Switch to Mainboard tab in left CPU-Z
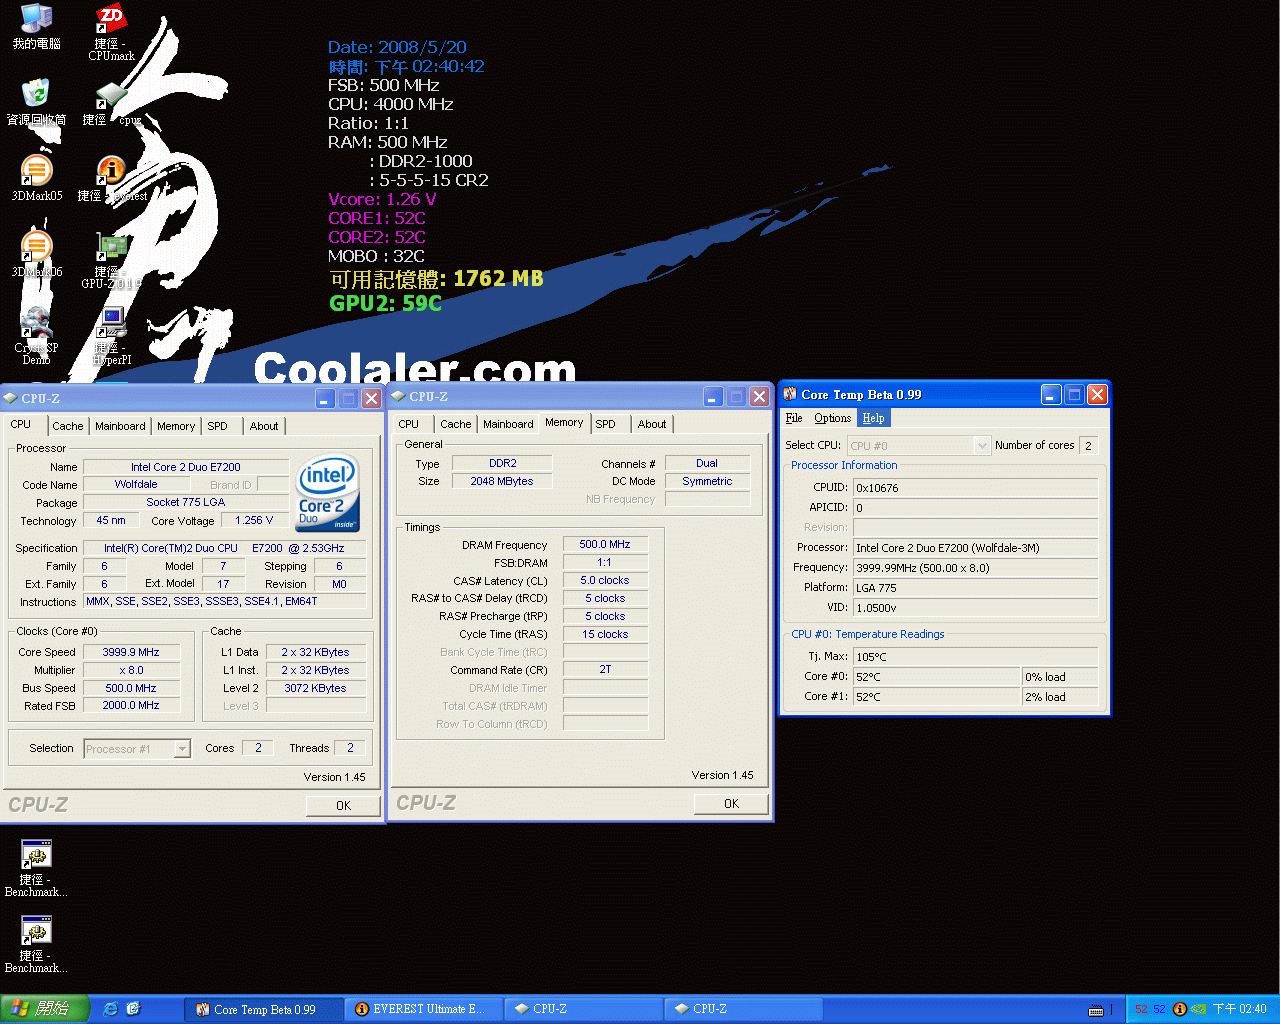This screenshot has height=1024, width=1280. tap(120, 426)
